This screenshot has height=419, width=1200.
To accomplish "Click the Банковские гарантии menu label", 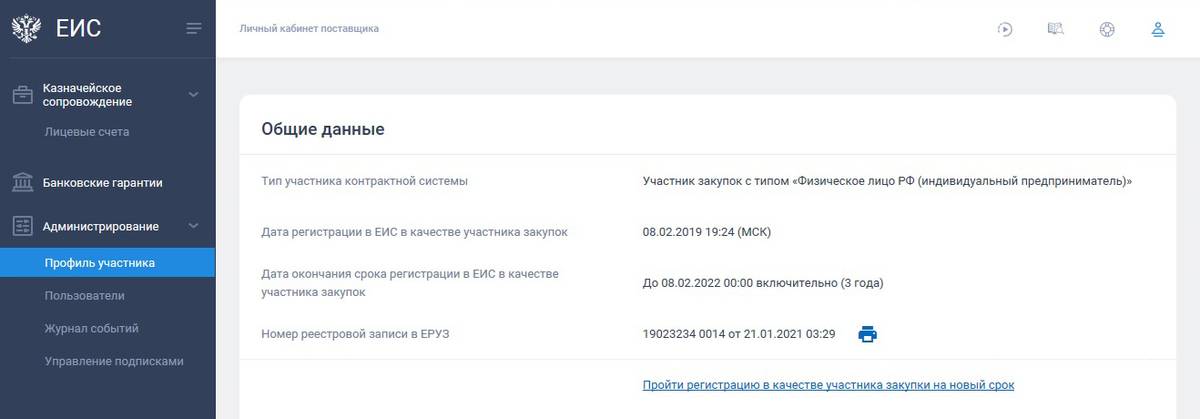I will point(103,183).
